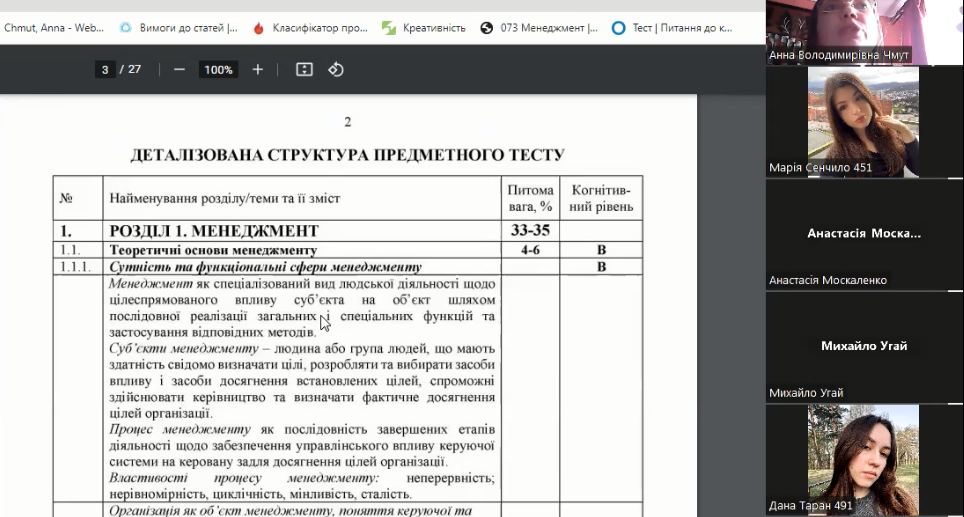
Task: Zoom in the PDF with plus button
Action: pyautogui.click(x=258, y=69)
